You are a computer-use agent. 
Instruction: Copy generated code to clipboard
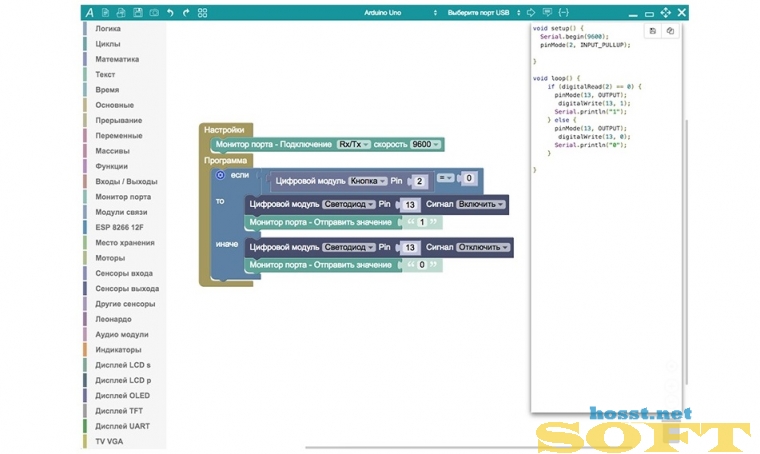pyautogui.click(x=670, y=31)
